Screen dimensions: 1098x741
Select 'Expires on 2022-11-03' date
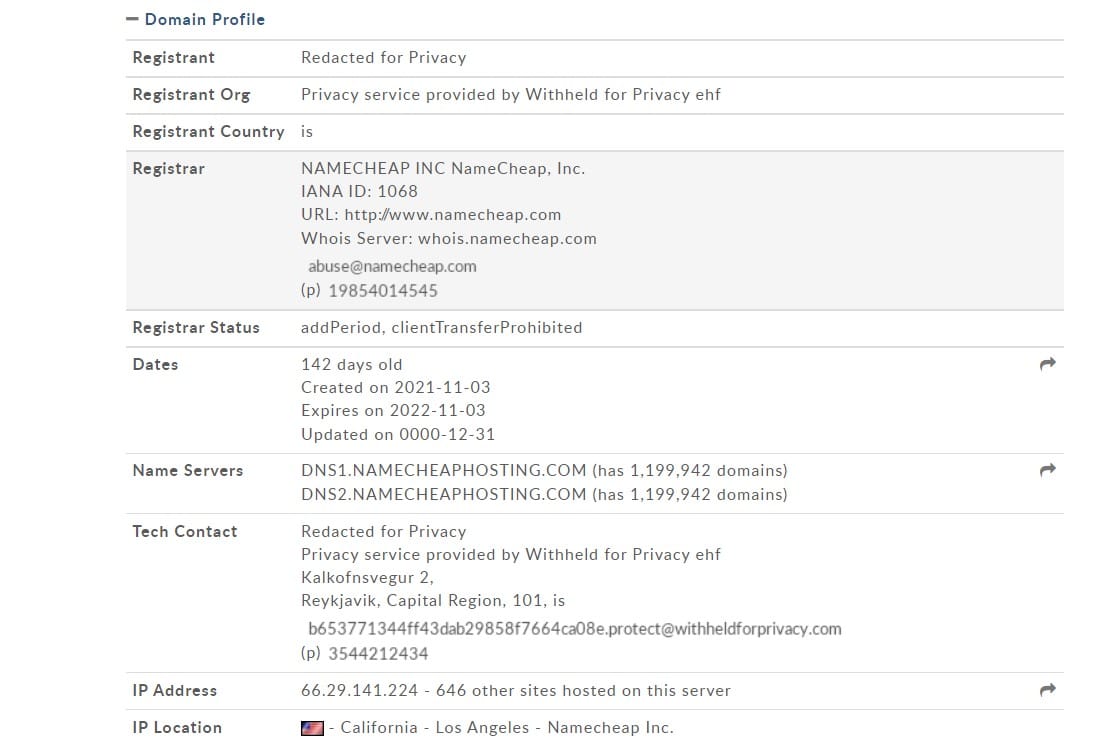(x=393, y=410)
